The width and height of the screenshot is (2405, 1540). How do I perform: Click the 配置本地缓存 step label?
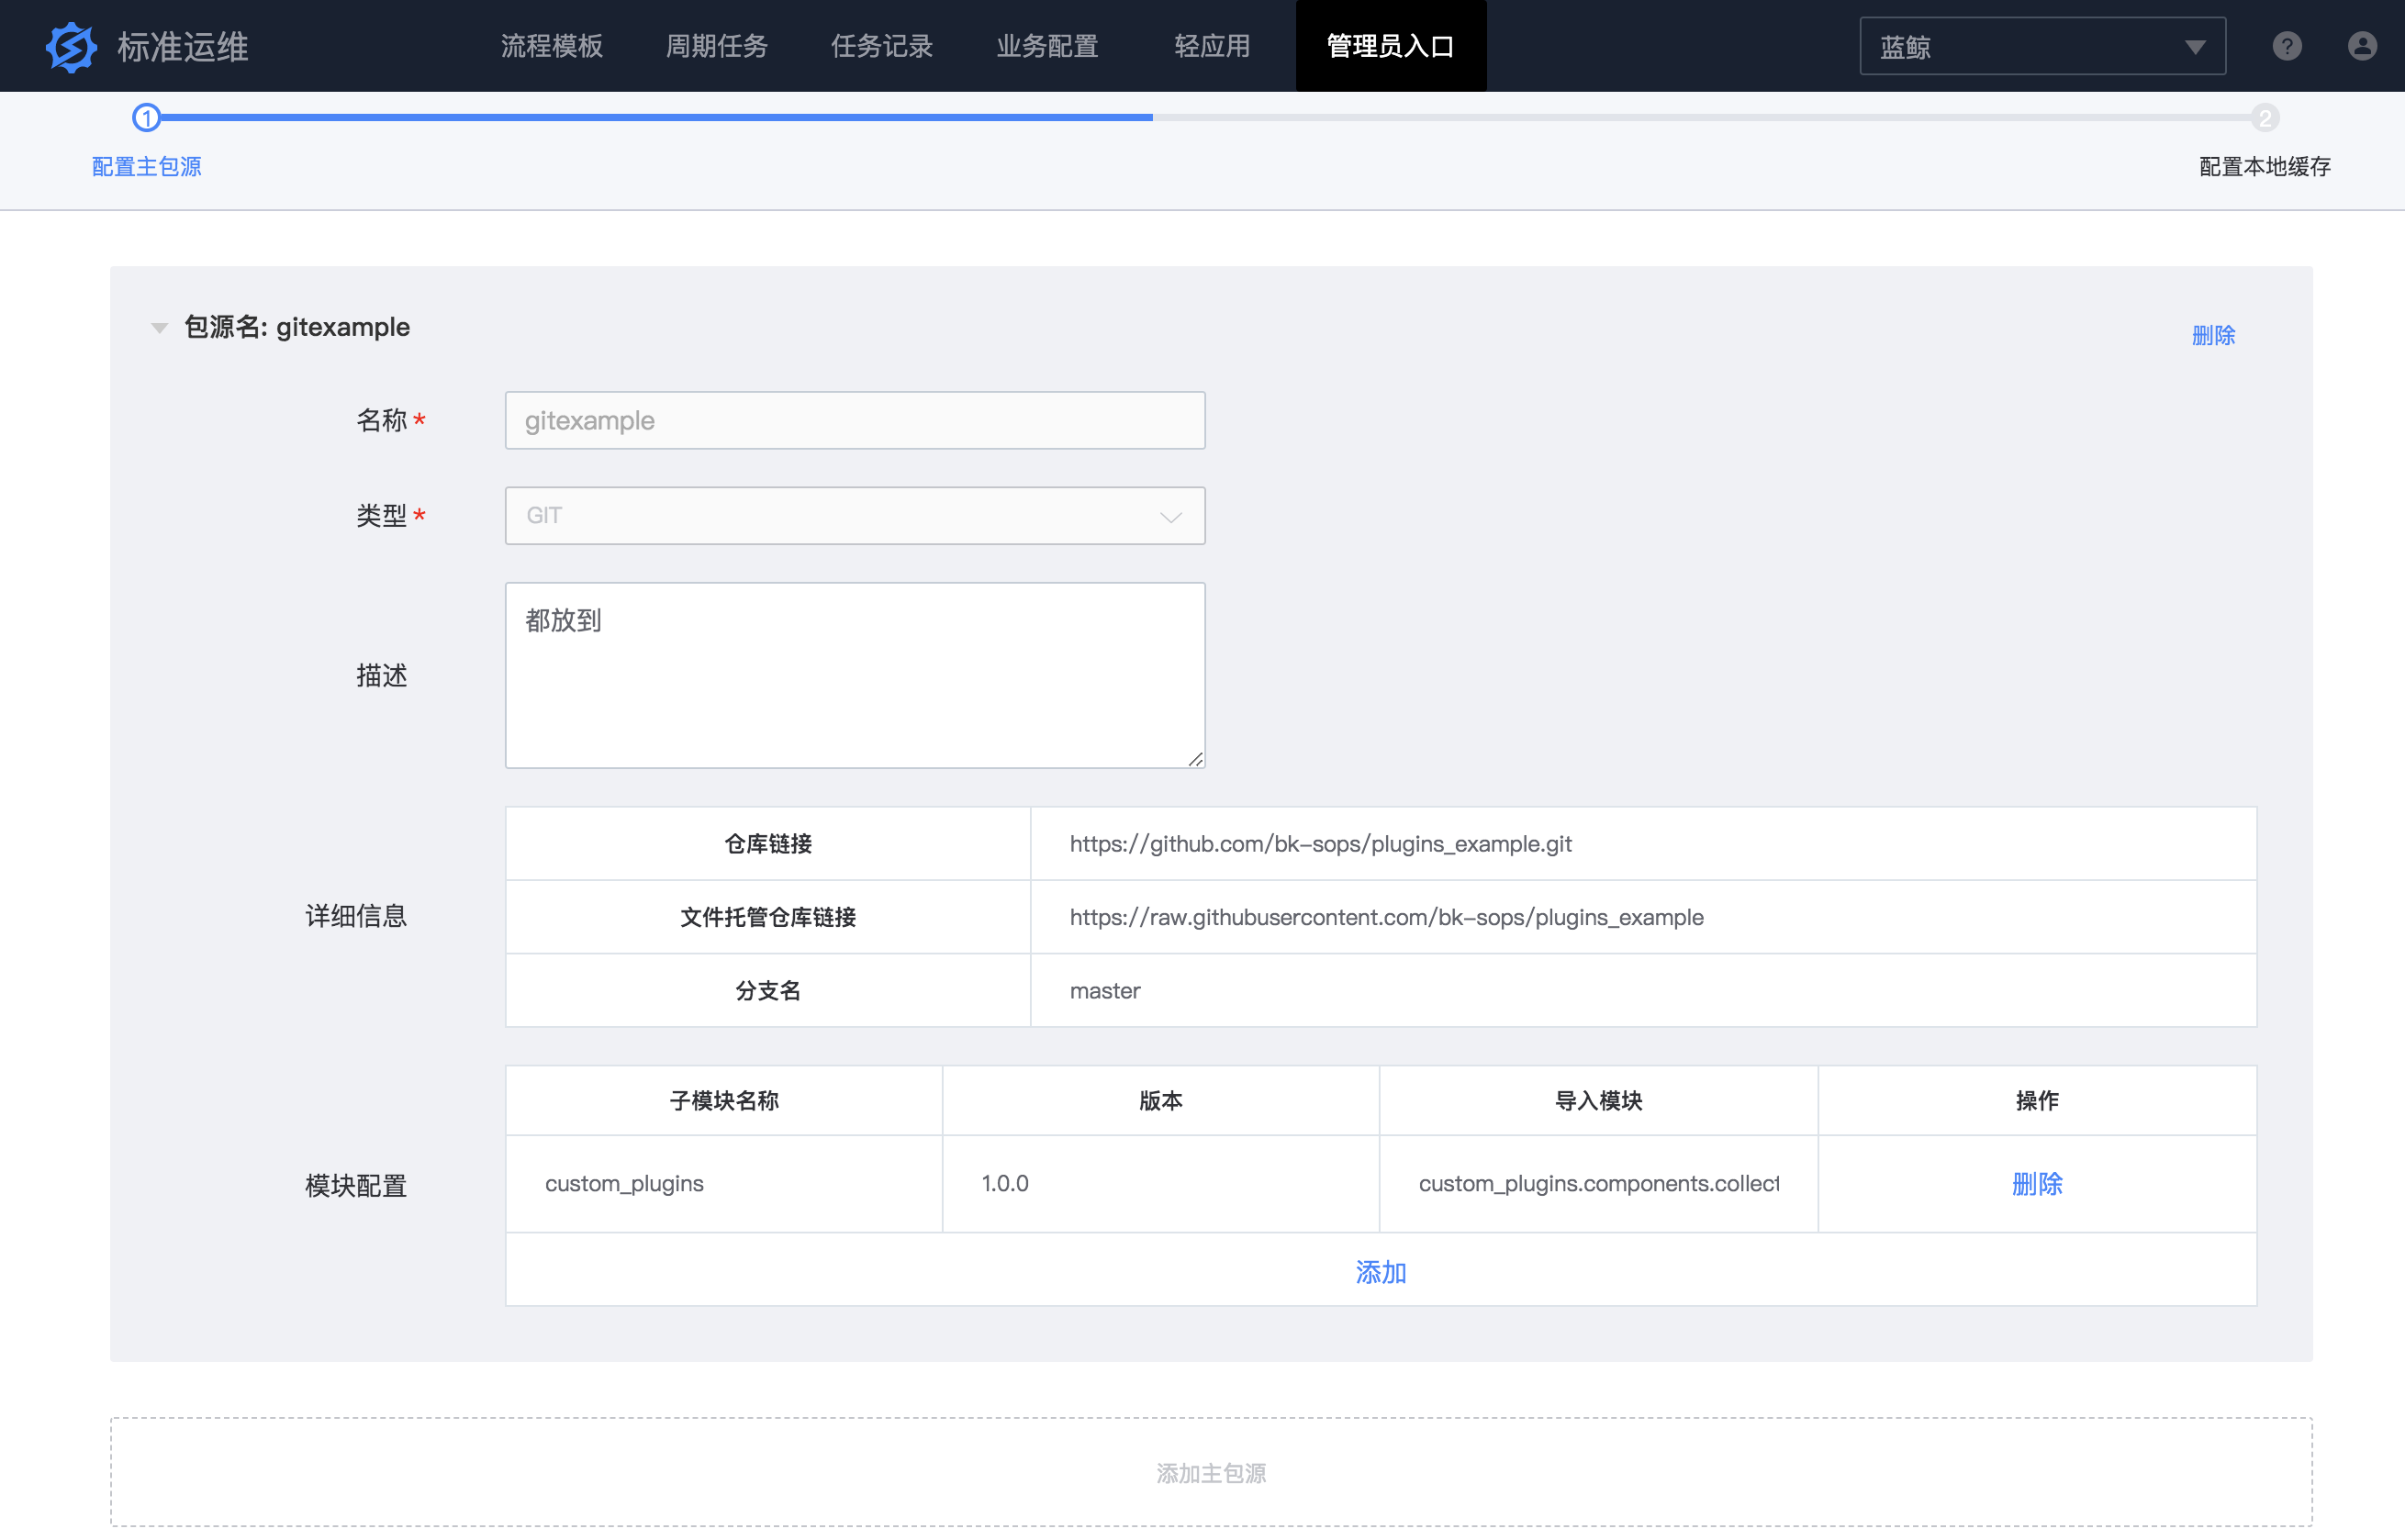coord(2265,166)
